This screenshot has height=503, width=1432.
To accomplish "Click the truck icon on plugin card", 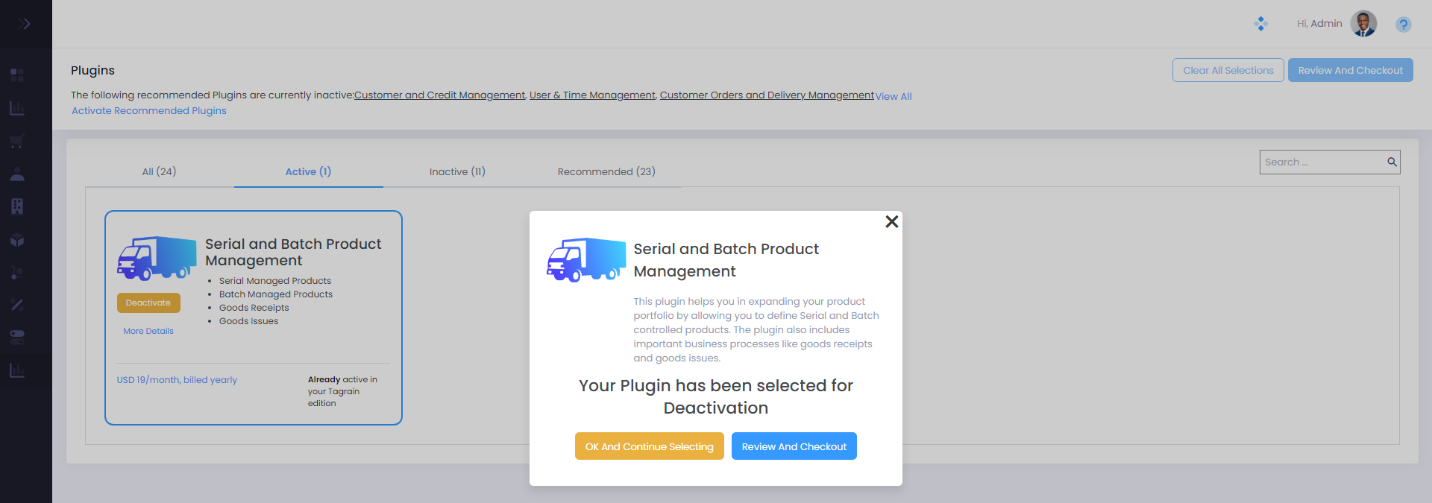I will pyautogui.click(x=157, y=258).
